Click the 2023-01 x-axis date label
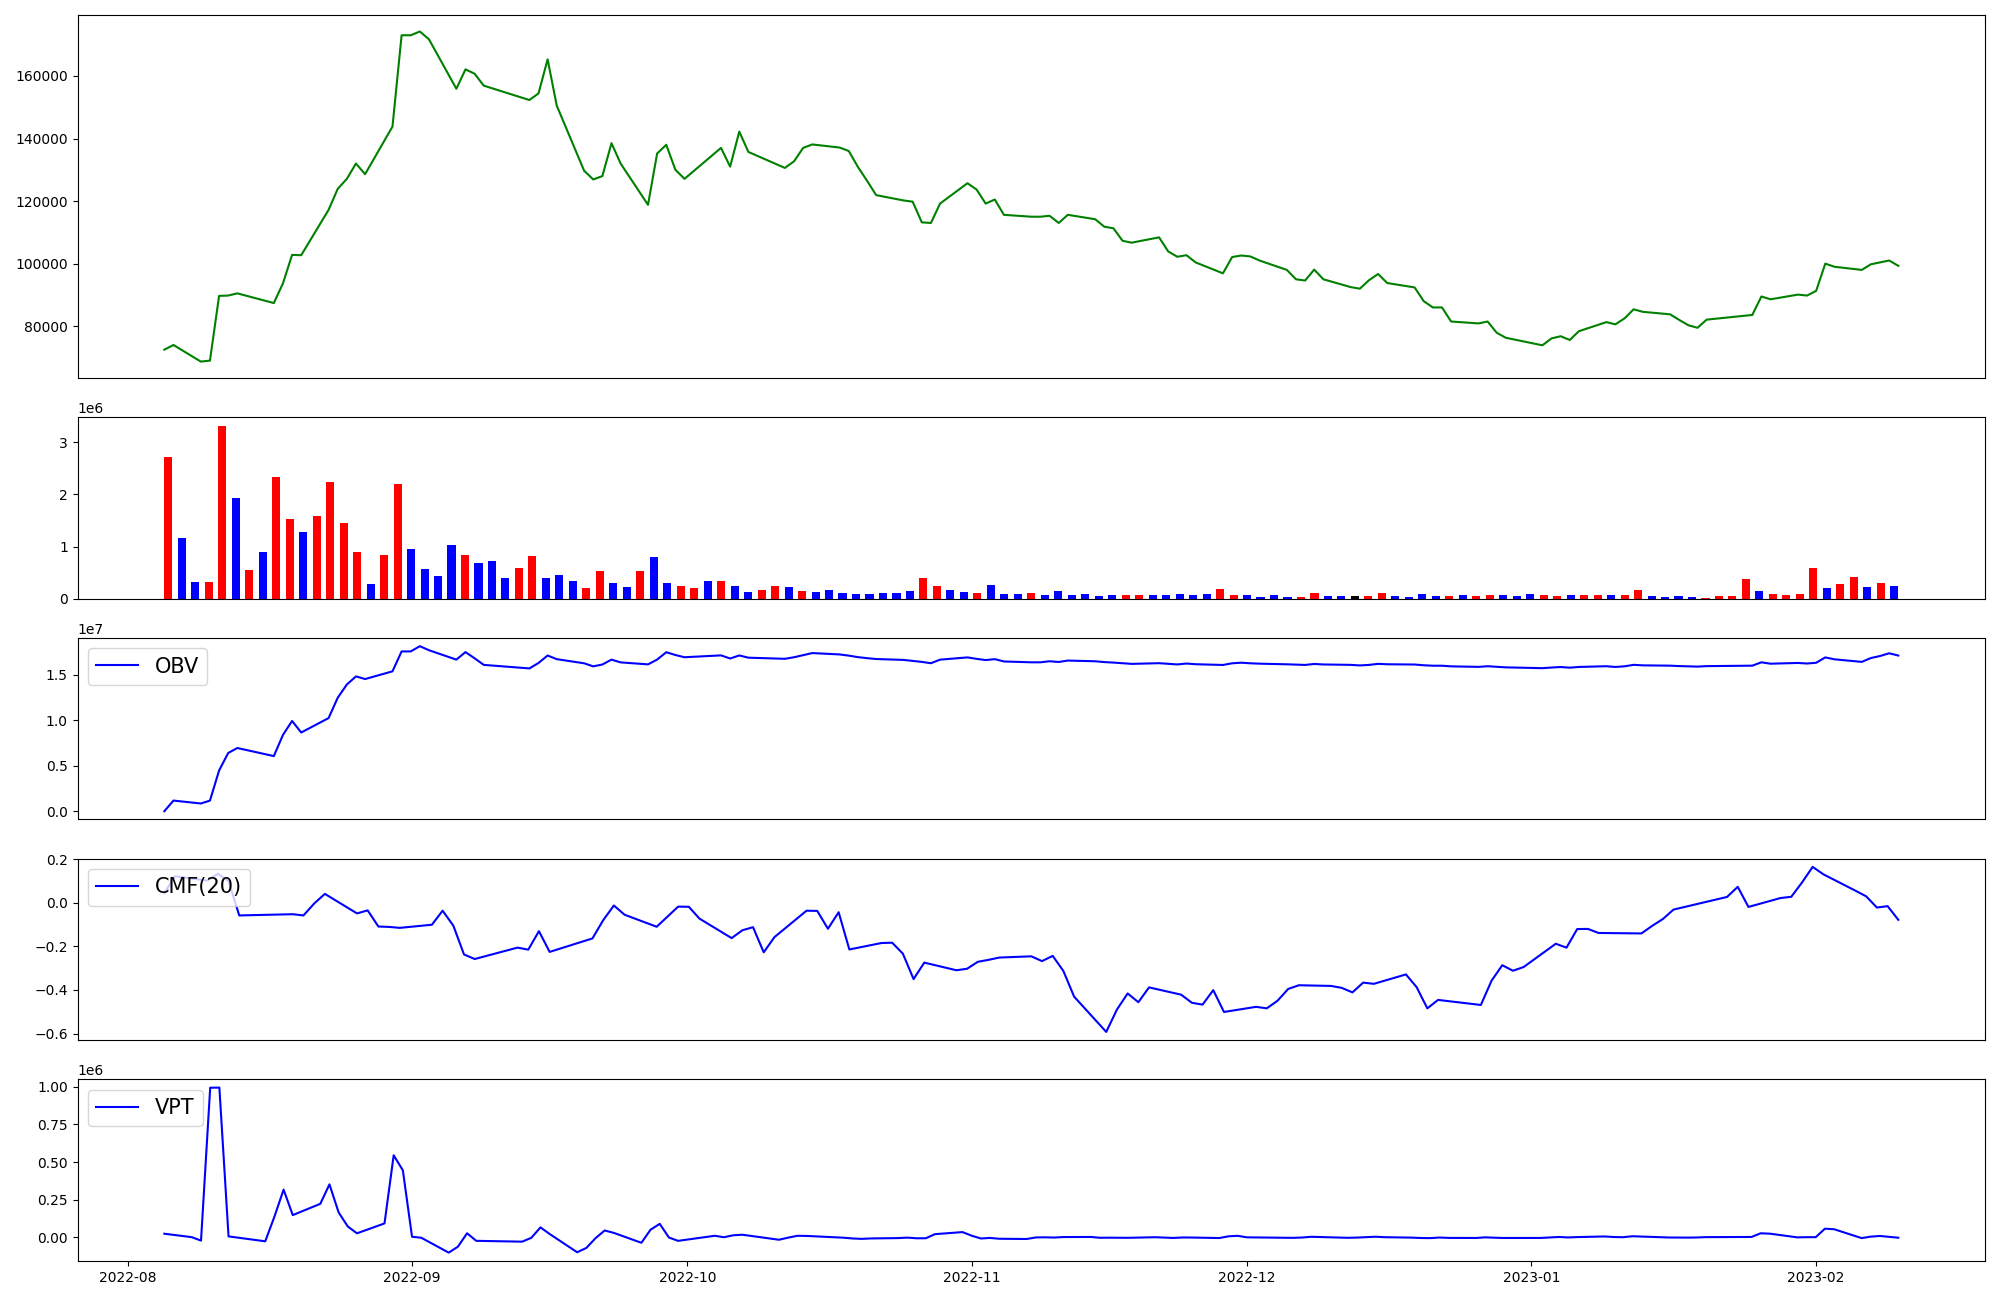 click(x=1532, y=1277)
